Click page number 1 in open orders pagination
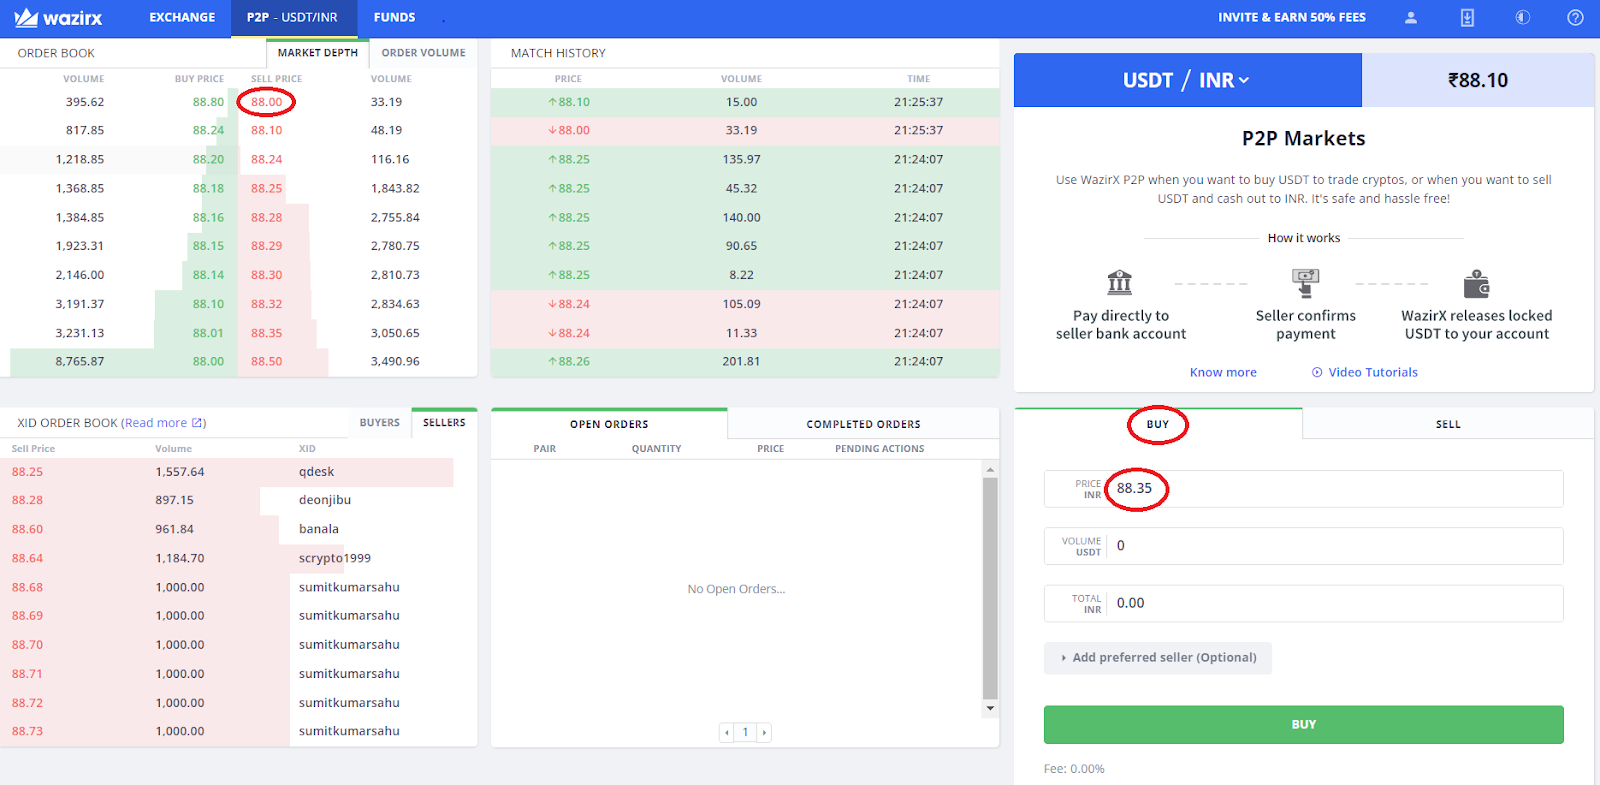 coord(745,733)
